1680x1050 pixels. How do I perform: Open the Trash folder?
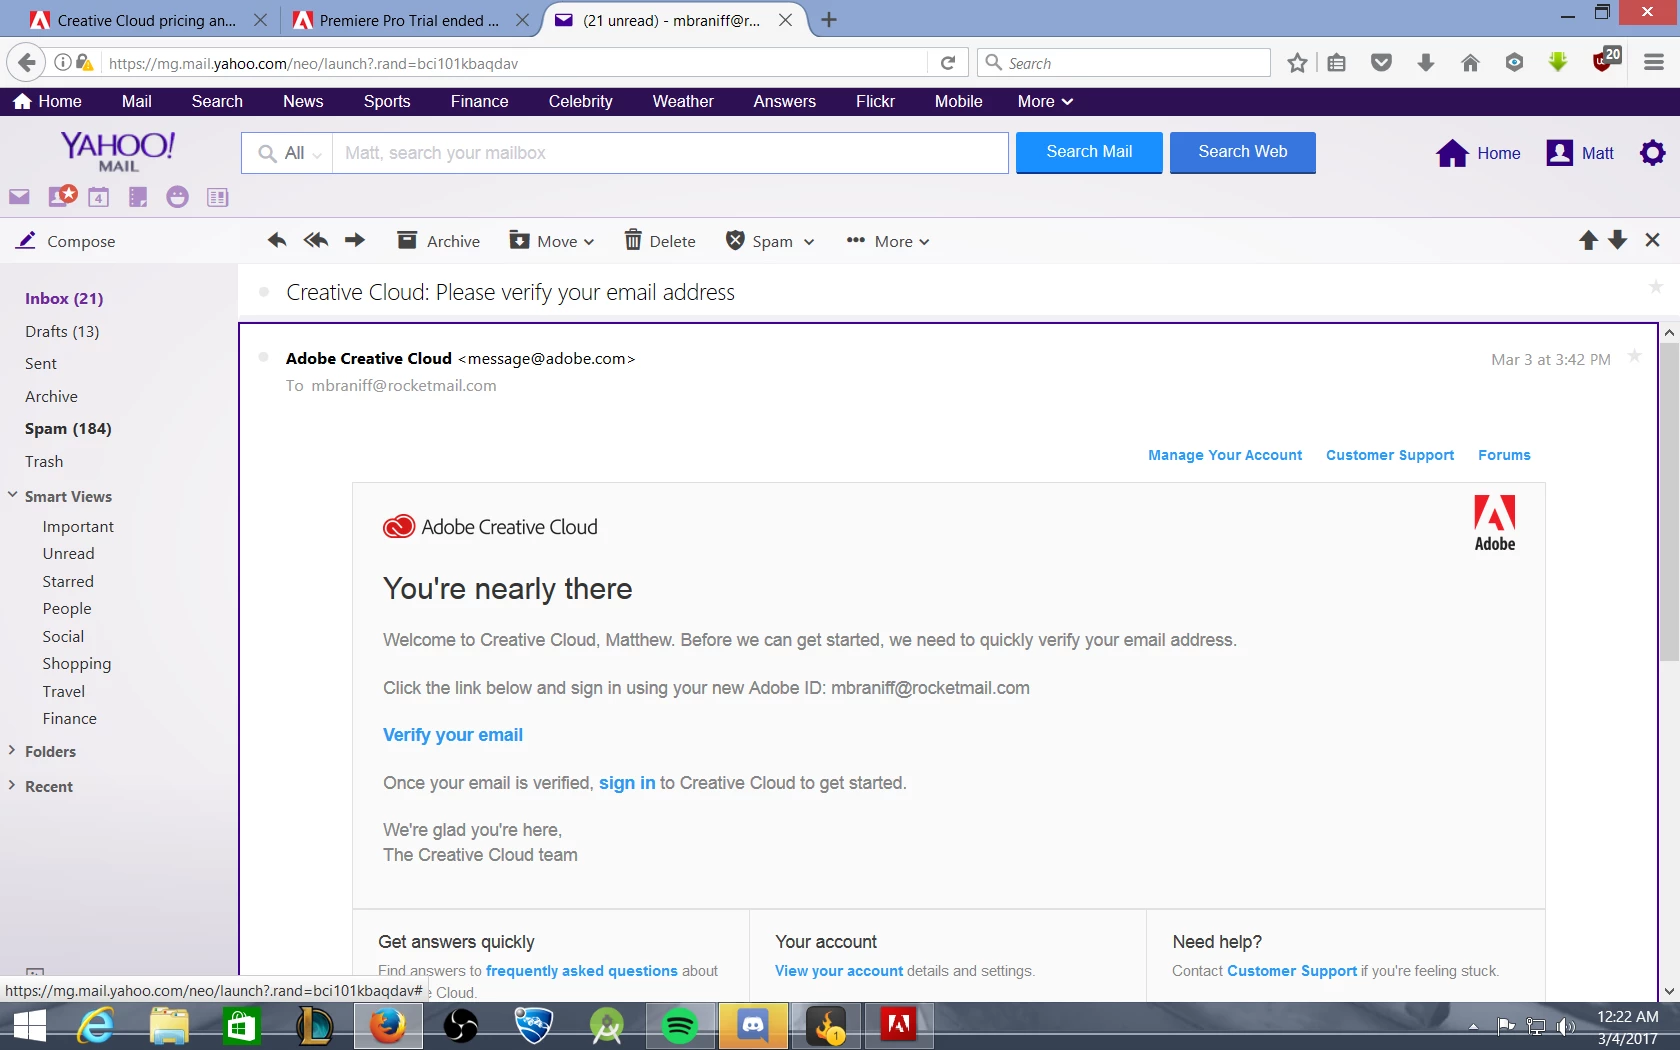tap(44, 461)
